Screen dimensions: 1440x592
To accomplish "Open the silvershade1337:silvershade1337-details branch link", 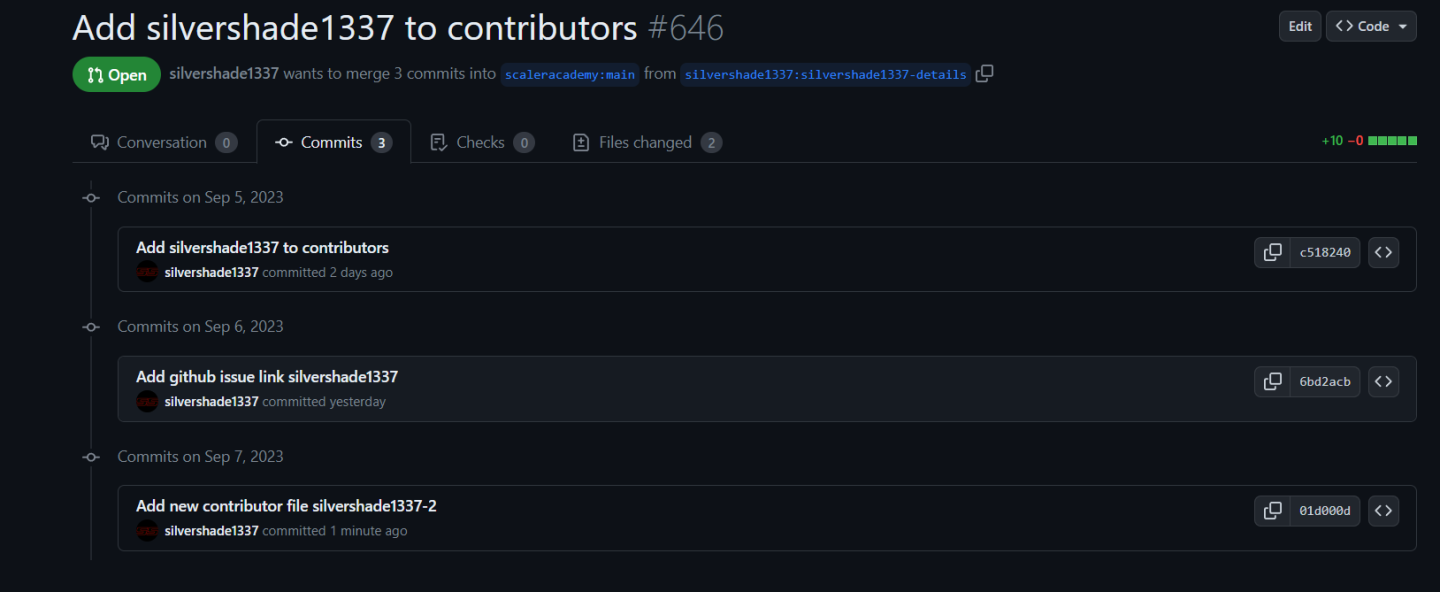I will [825, 74].
